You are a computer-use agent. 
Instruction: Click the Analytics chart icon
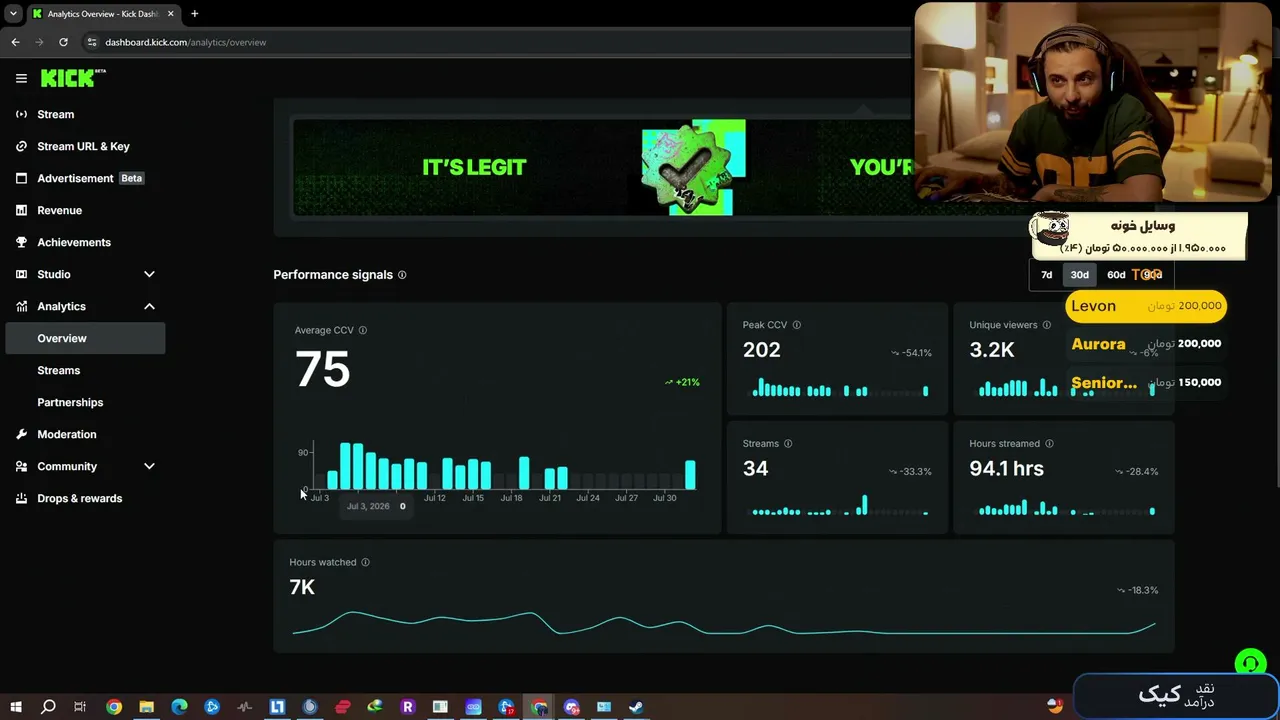point(21,306)
